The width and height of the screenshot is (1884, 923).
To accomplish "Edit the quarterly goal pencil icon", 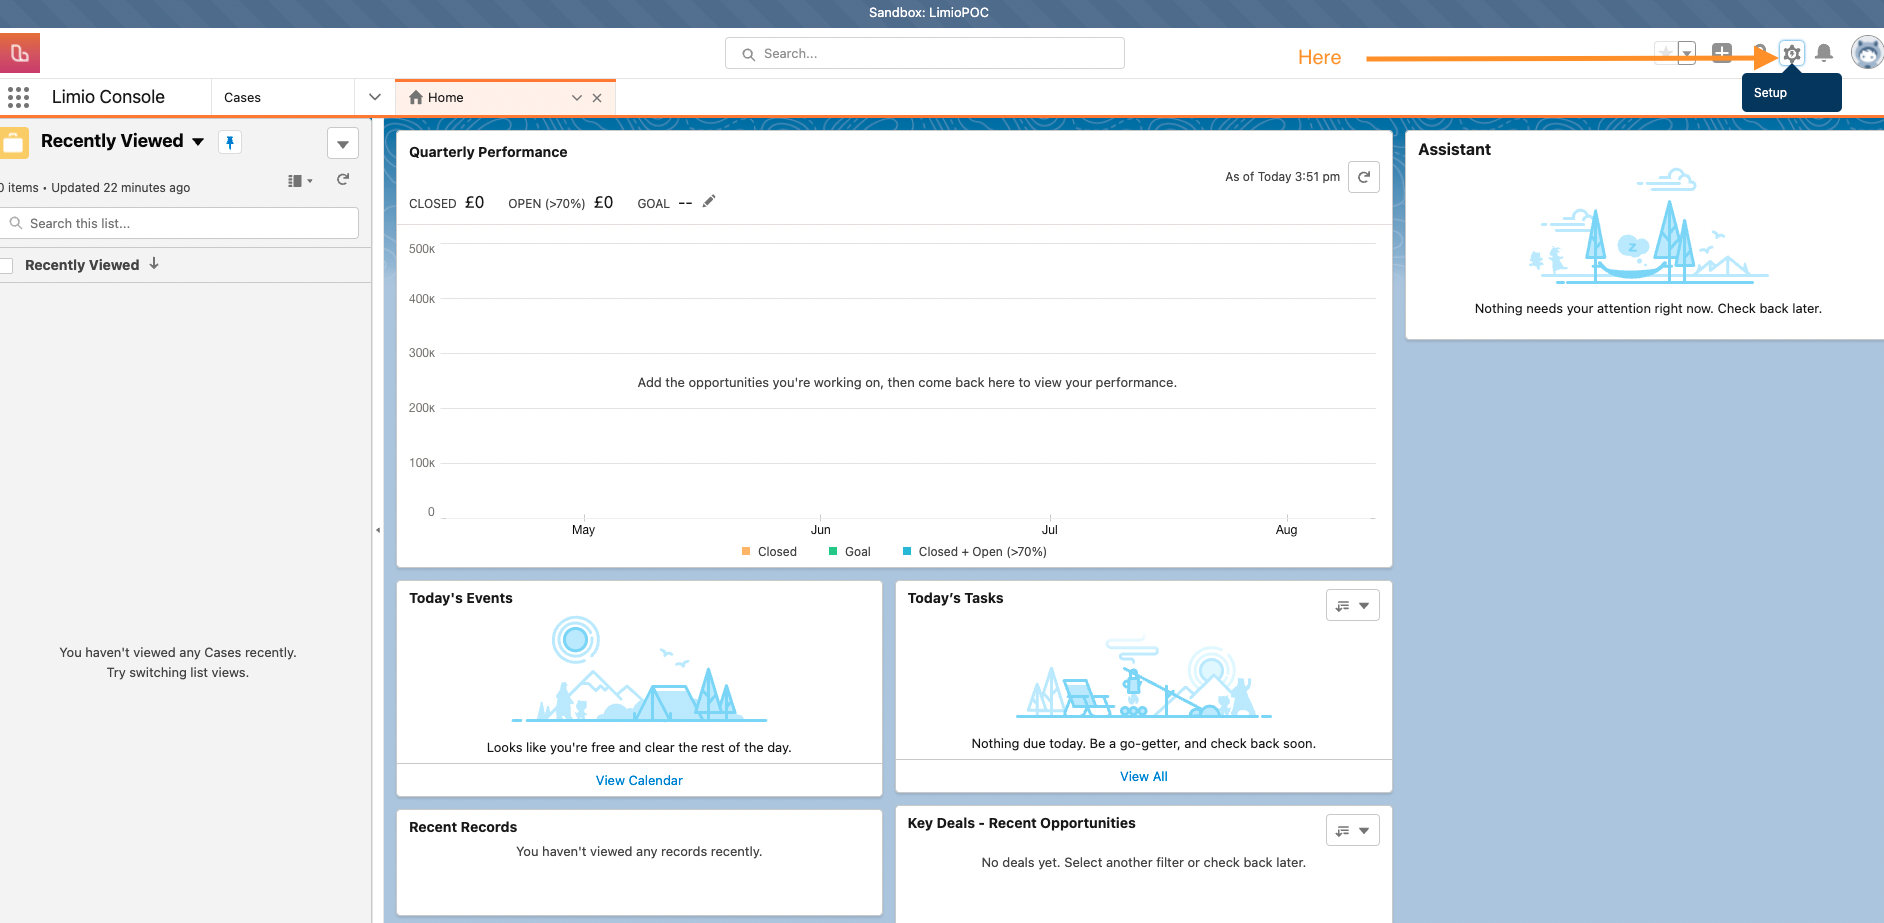I will click(x=709, y=201).
